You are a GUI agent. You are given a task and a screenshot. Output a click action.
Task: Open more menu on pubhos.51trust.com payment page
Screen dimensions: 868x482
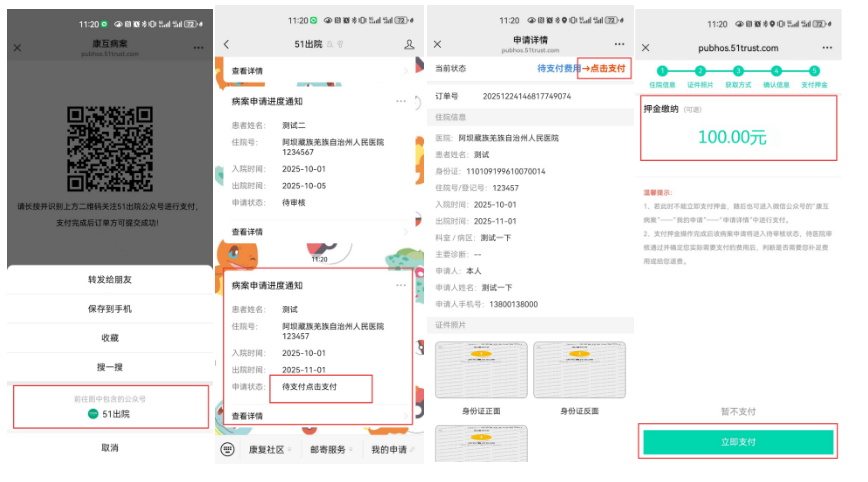pos(827,47)
